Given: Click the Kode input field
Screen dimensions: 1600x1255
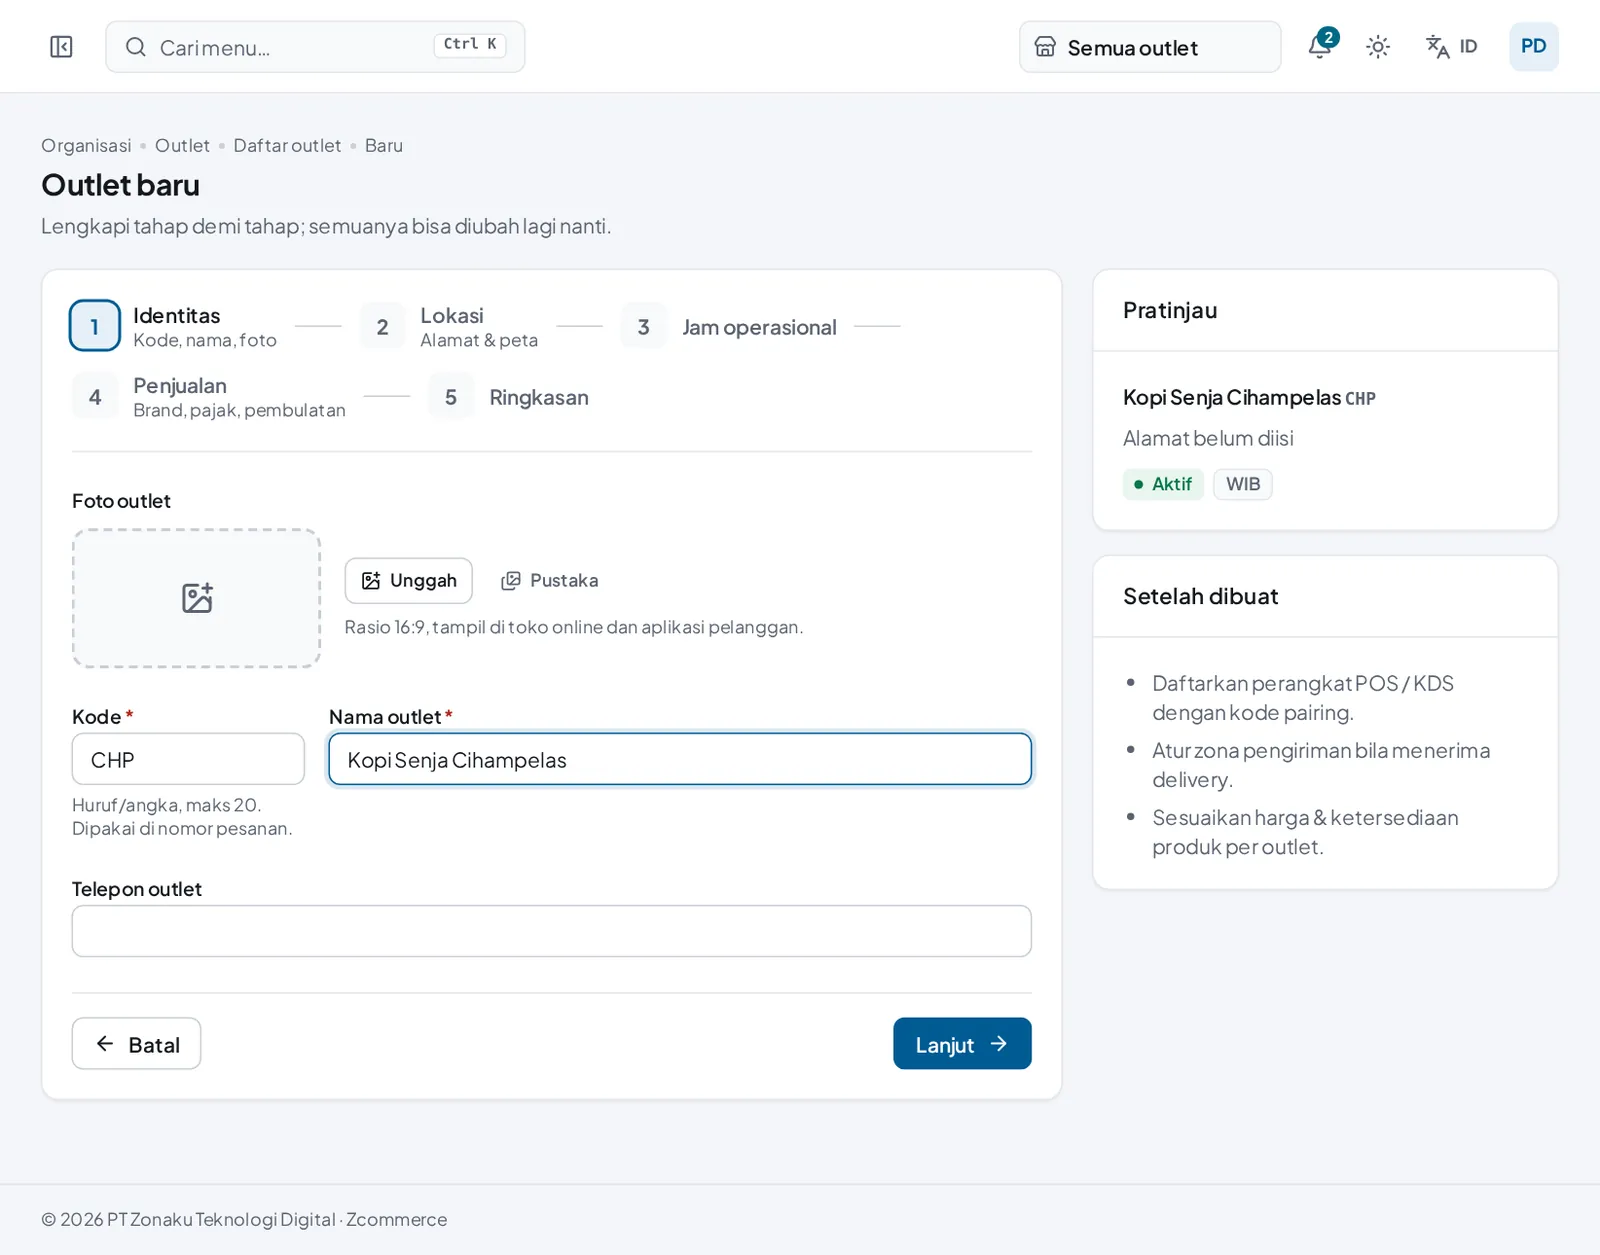Looking at the screenshot, I should coord(188,759).
